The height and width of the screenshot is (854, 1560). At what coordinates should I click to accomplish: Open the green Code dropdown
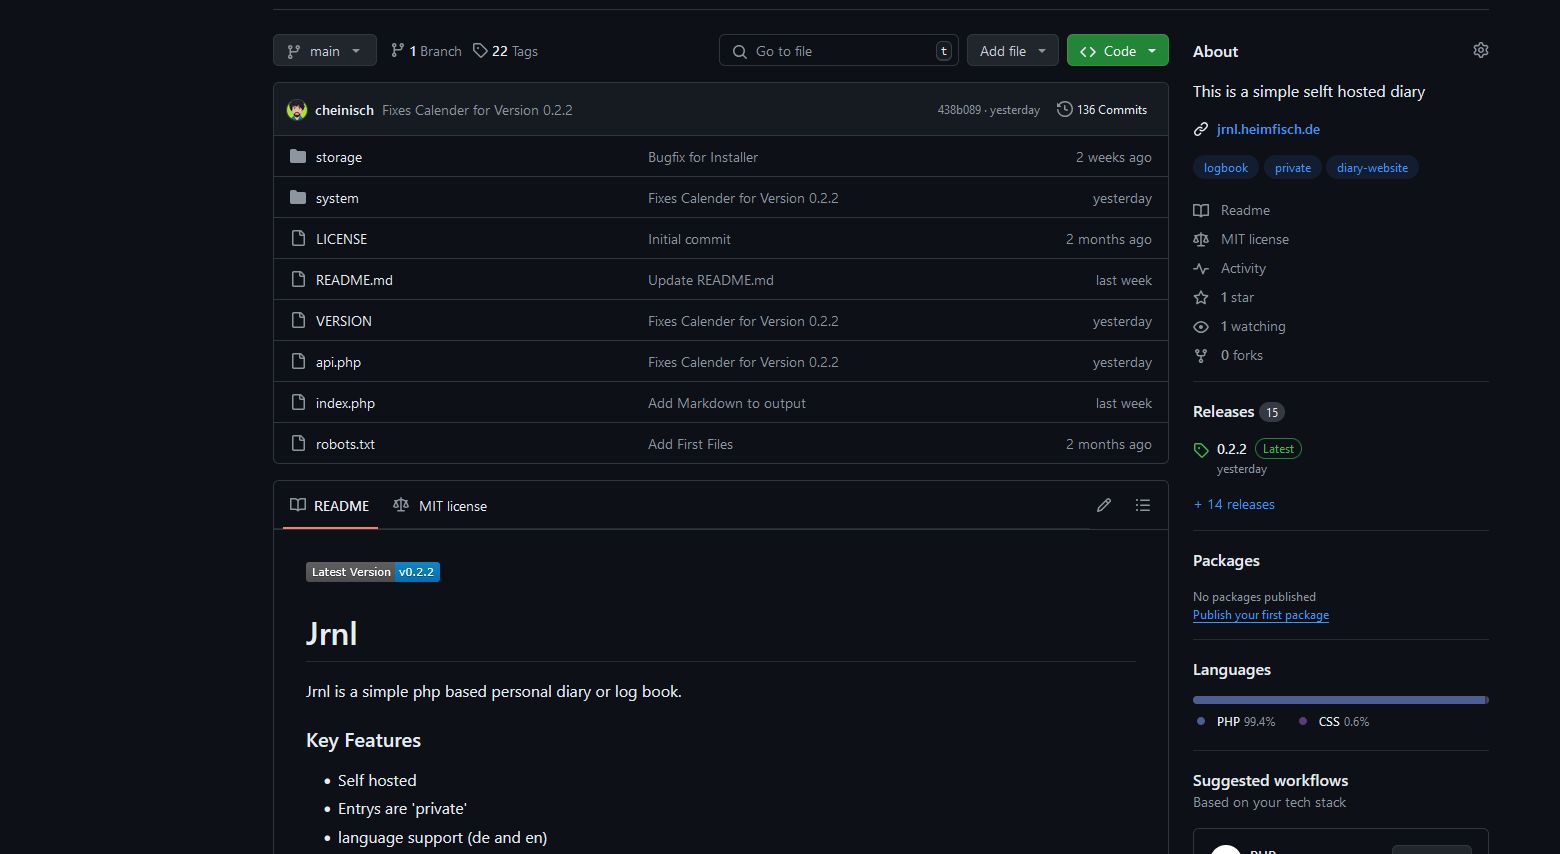click(1117, 50)
